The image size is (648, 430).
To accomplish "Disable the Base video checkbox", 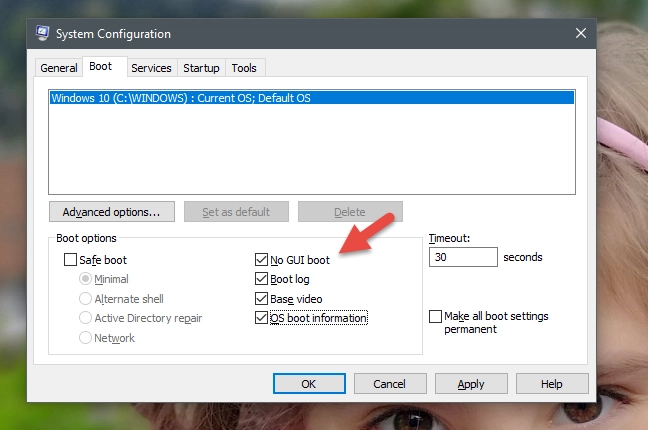I will (x=261, y=299).
